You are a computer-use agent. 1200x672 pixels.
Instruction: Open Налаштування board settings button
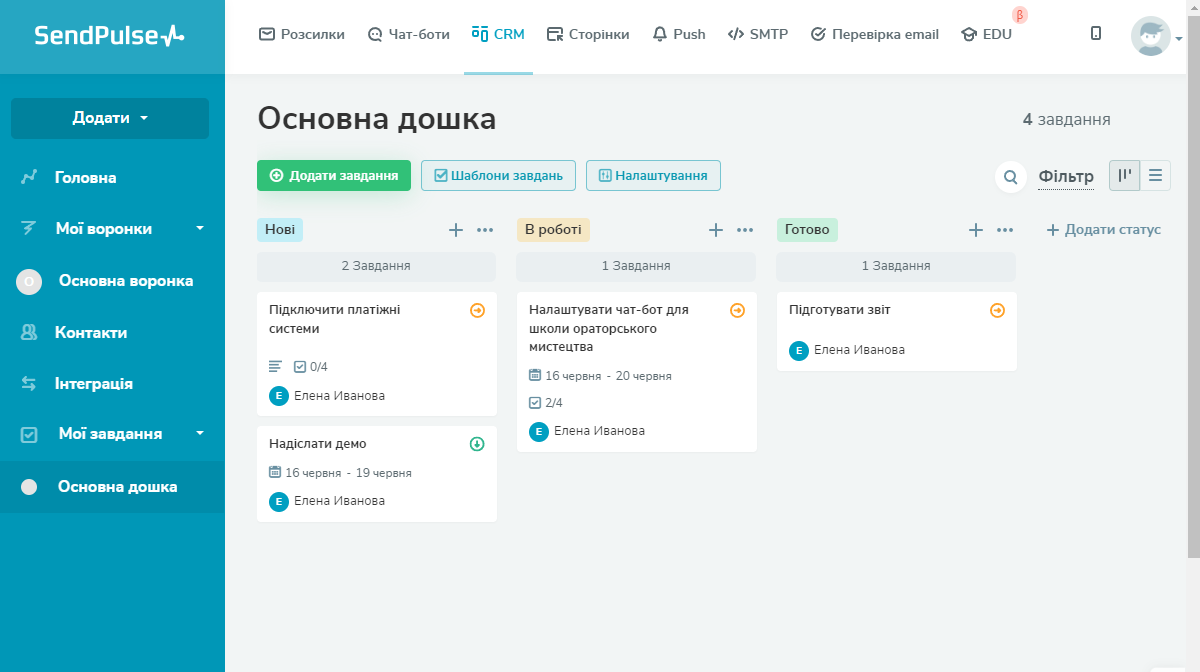653,175
